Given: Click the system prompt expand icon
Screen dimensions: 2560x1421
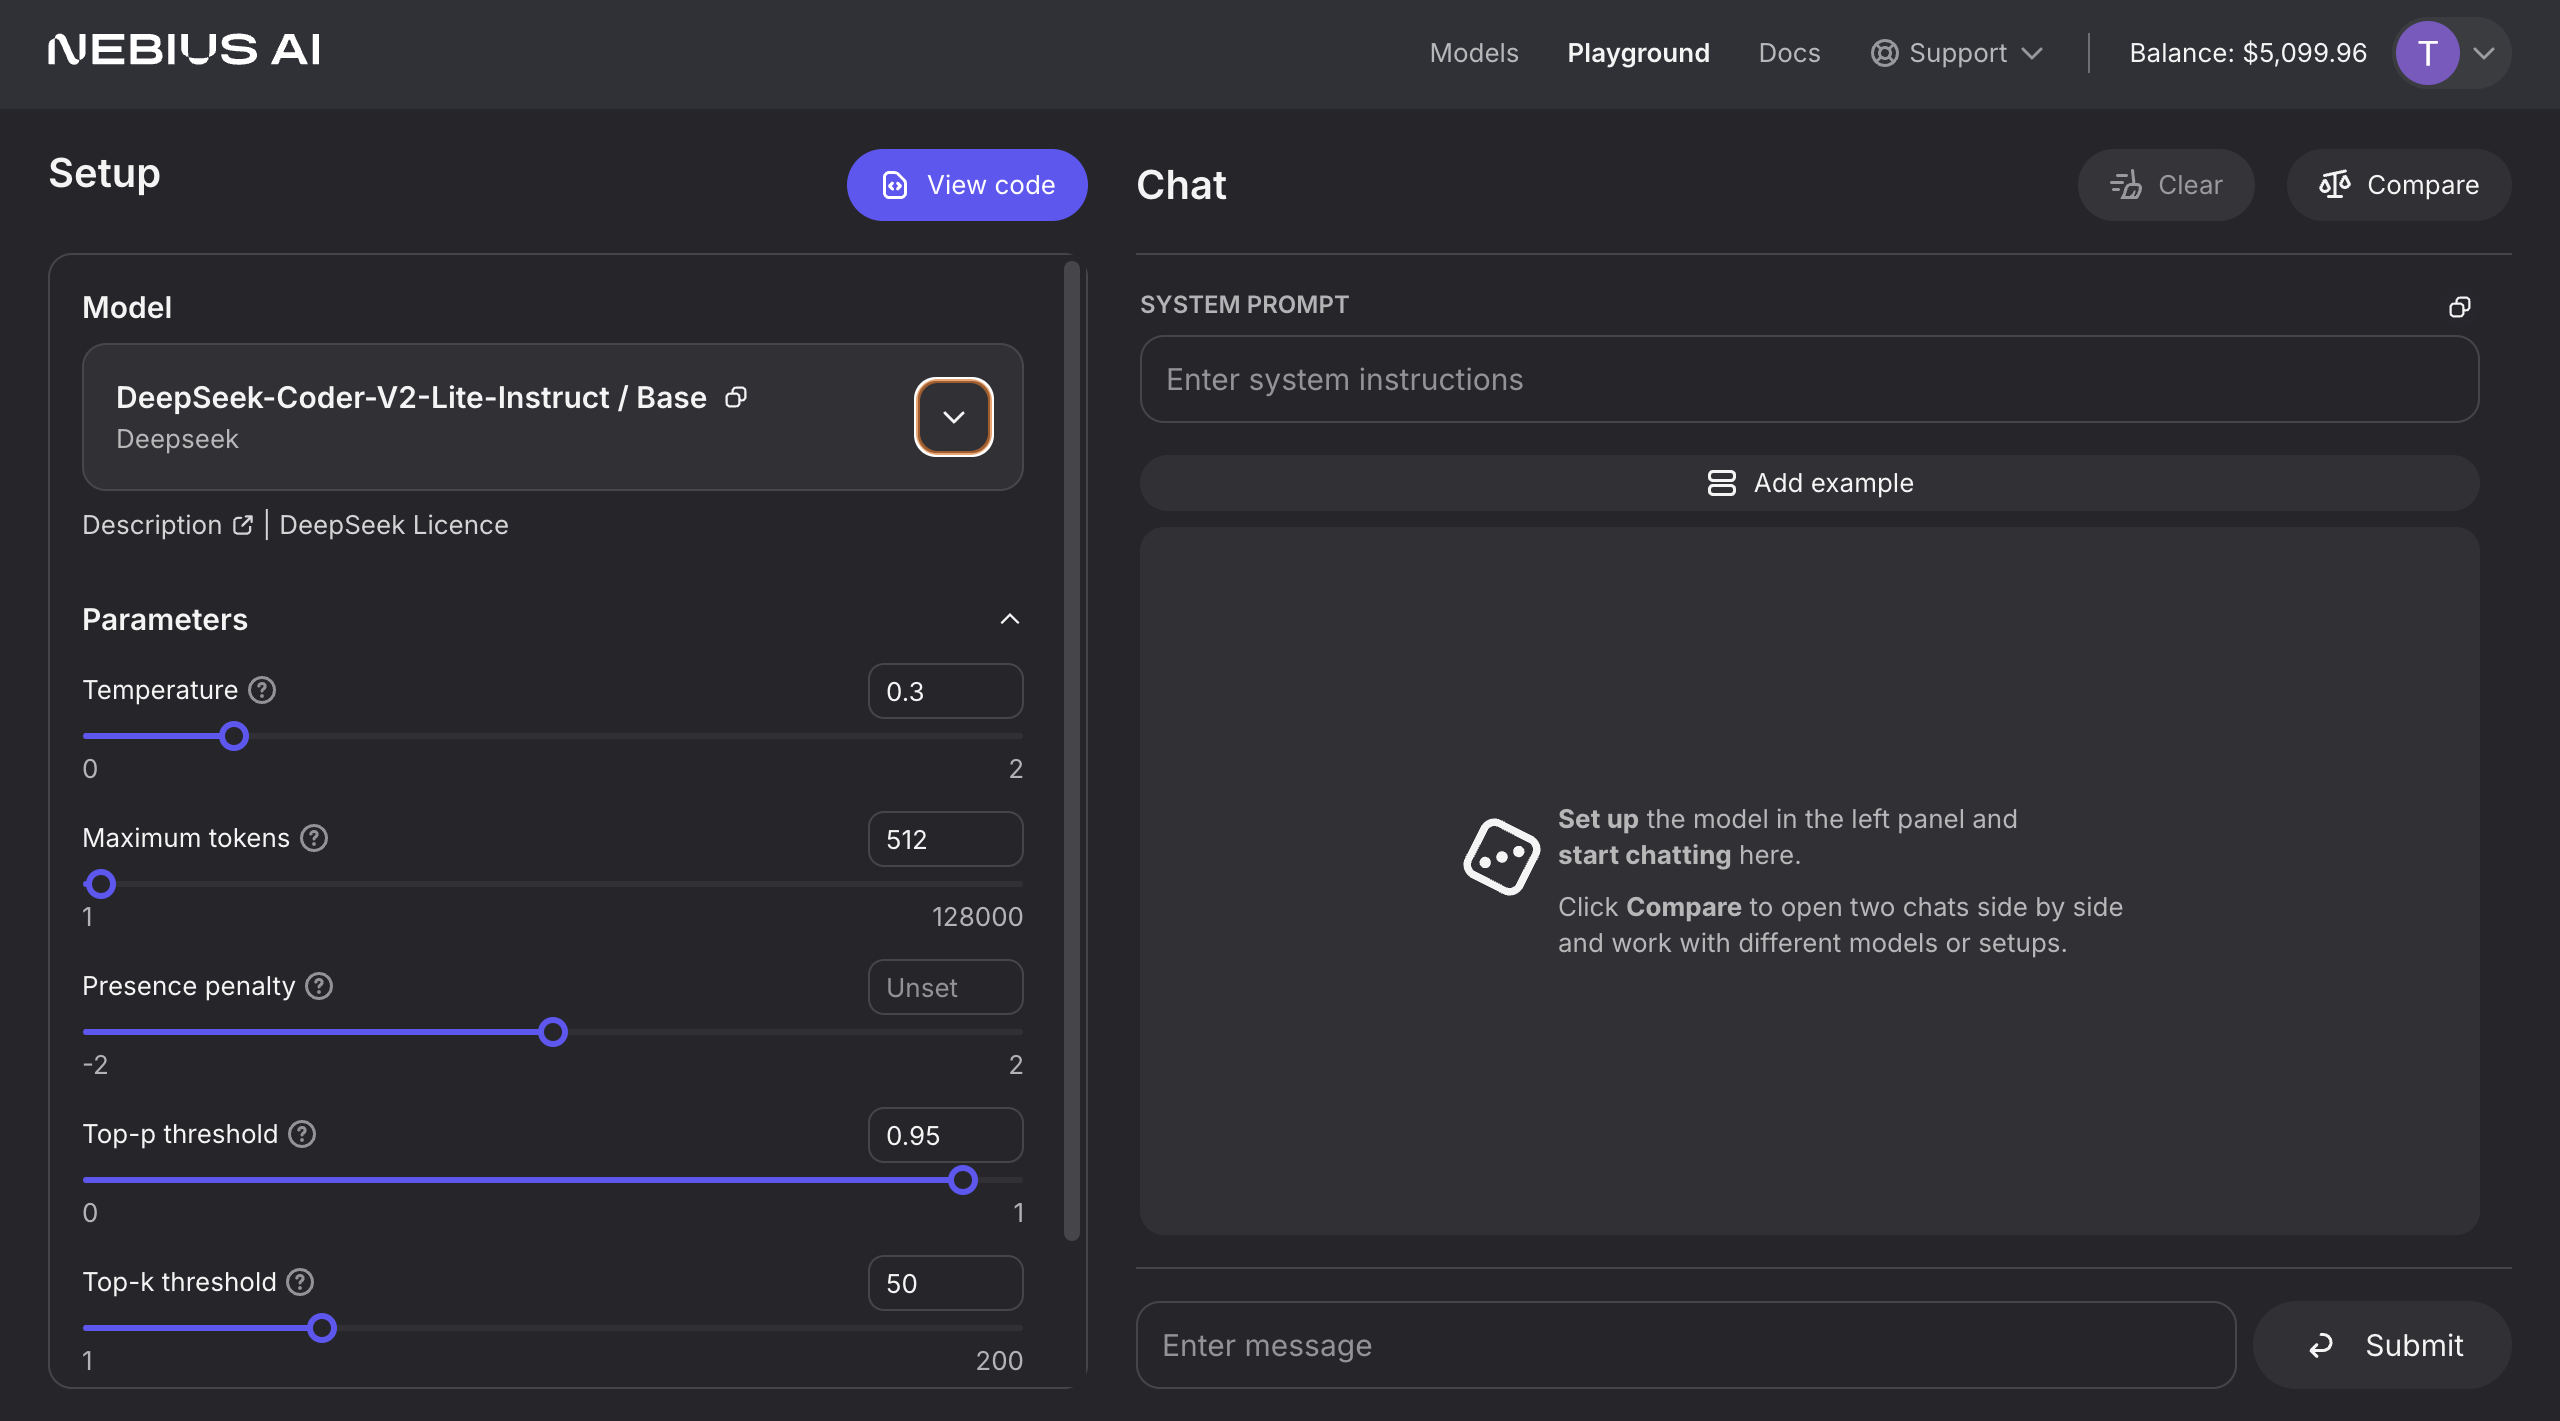Looking at the screenshot, I should click(x=2459, y=307).
